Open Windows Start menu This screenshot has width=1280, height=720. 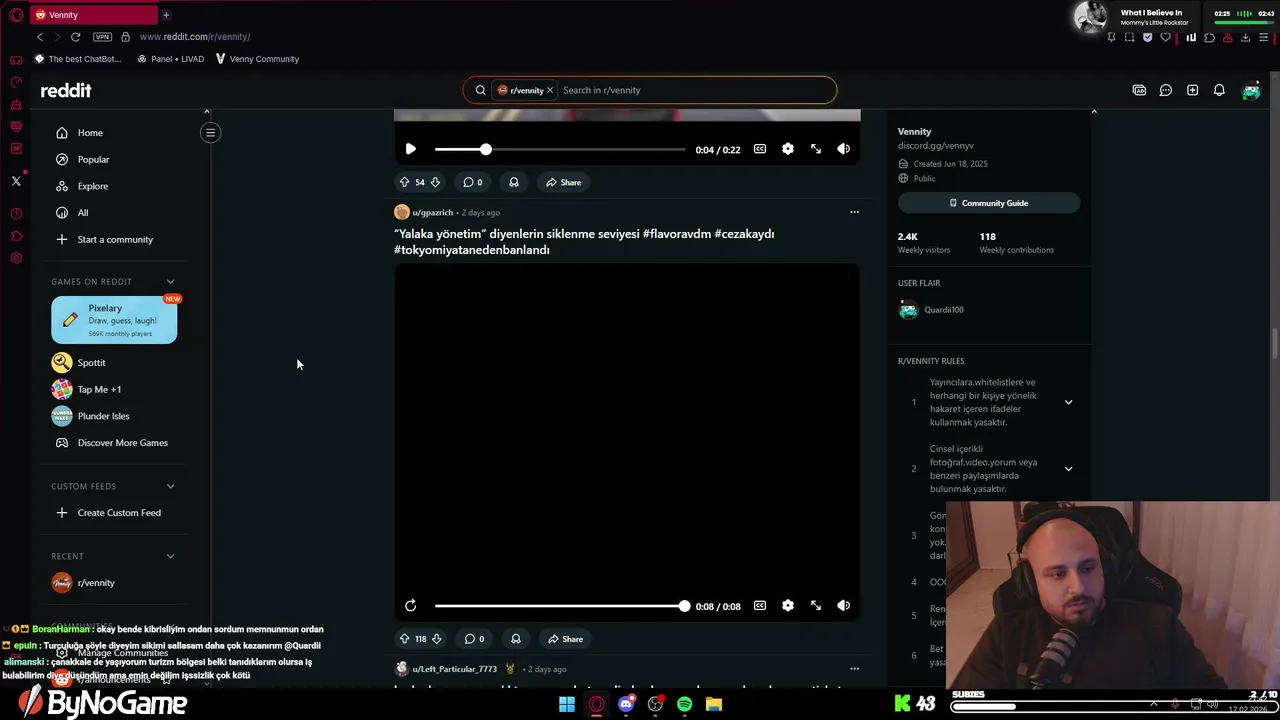[567, 704]
